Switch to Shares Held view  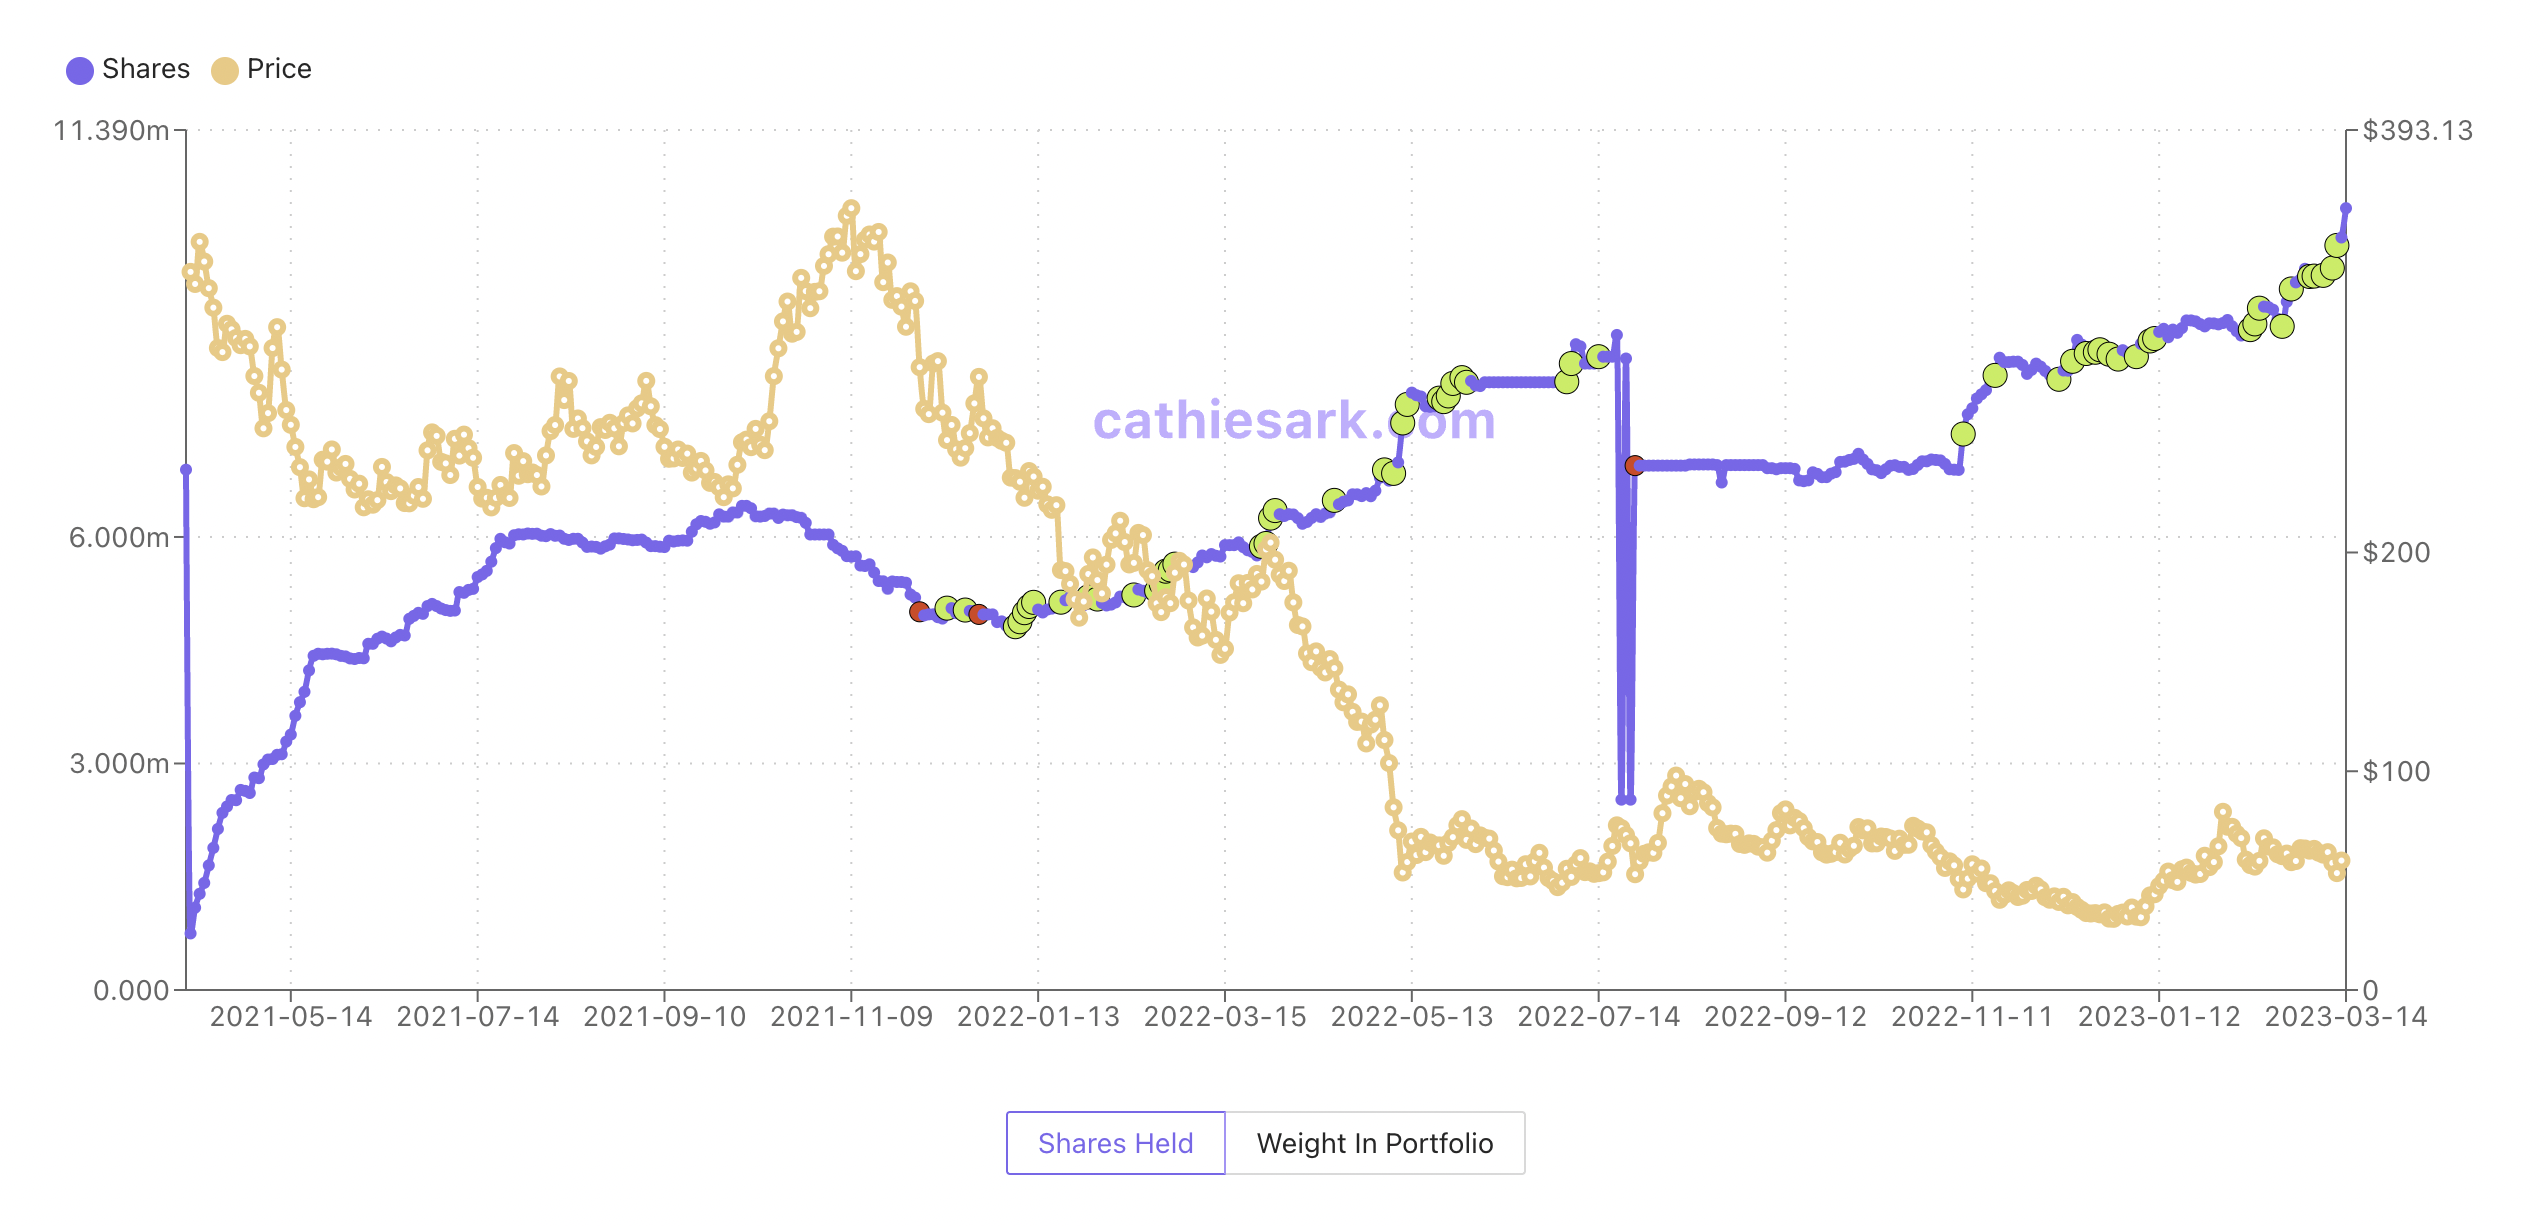1115,1143
